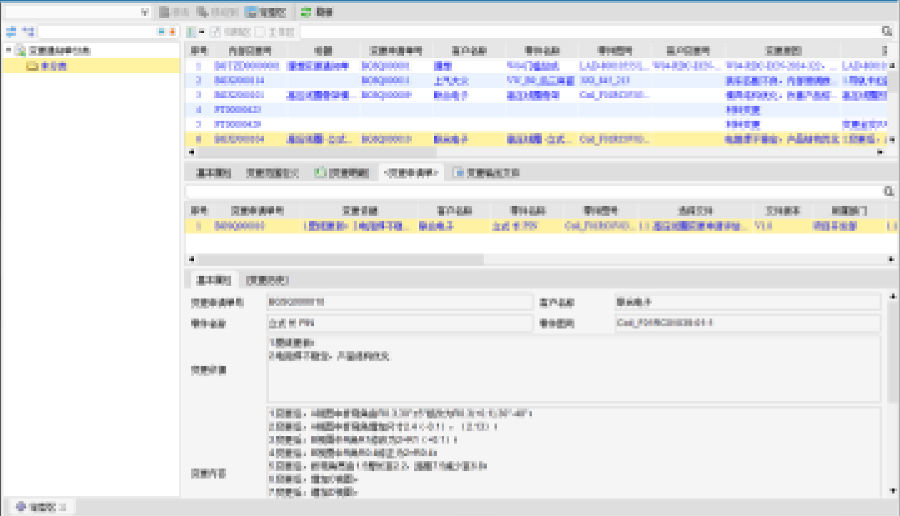Screen dimensions: 900x516
Task: Click the highlighted view button left of Refresh
Action: point(264,12)
